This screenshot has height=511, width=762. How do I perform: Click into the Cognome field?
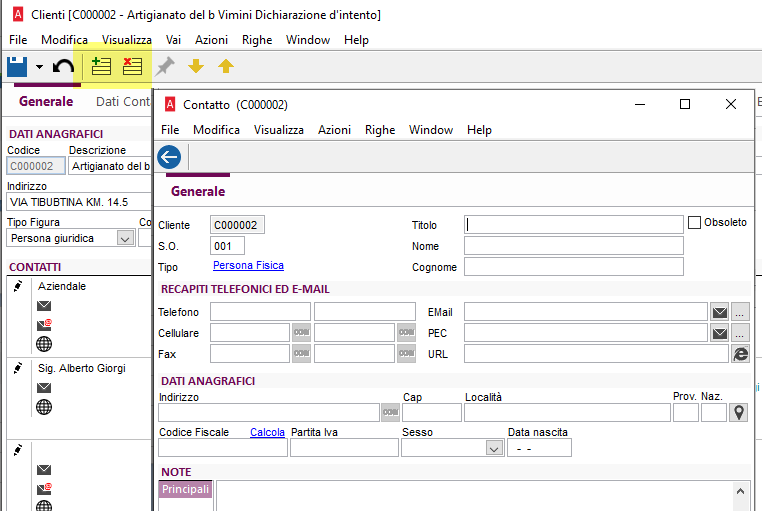(x=573, y=267)
